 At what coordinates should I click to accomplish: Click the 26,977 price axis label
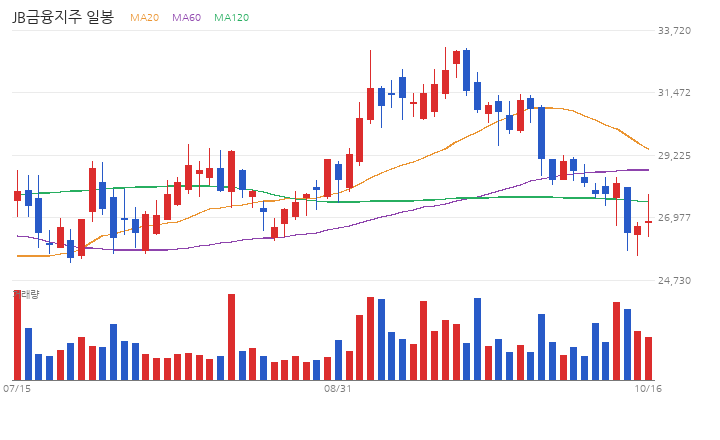coord(674,217)
